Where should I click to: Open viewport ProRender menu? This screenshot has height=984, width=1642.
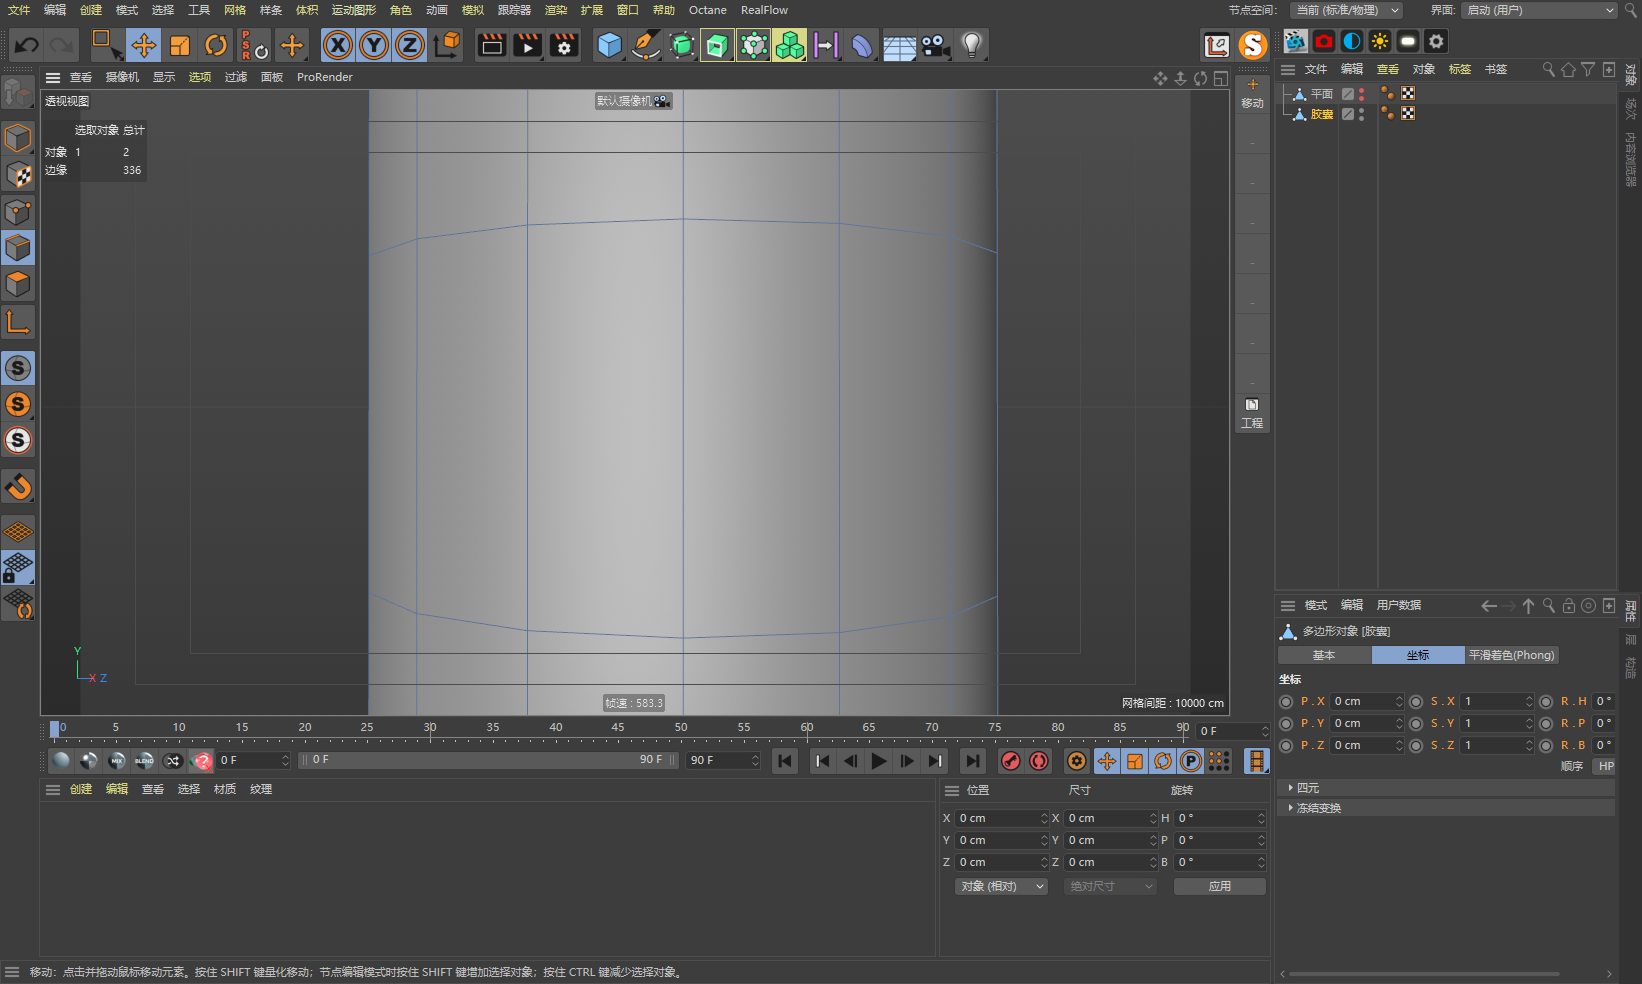[325, 77]
